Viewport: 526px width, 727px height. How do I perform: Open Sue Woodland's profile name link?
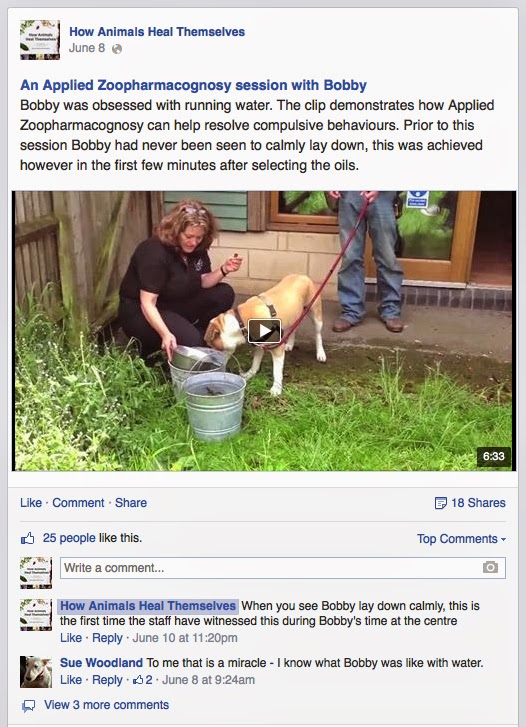tap(101, 663)
